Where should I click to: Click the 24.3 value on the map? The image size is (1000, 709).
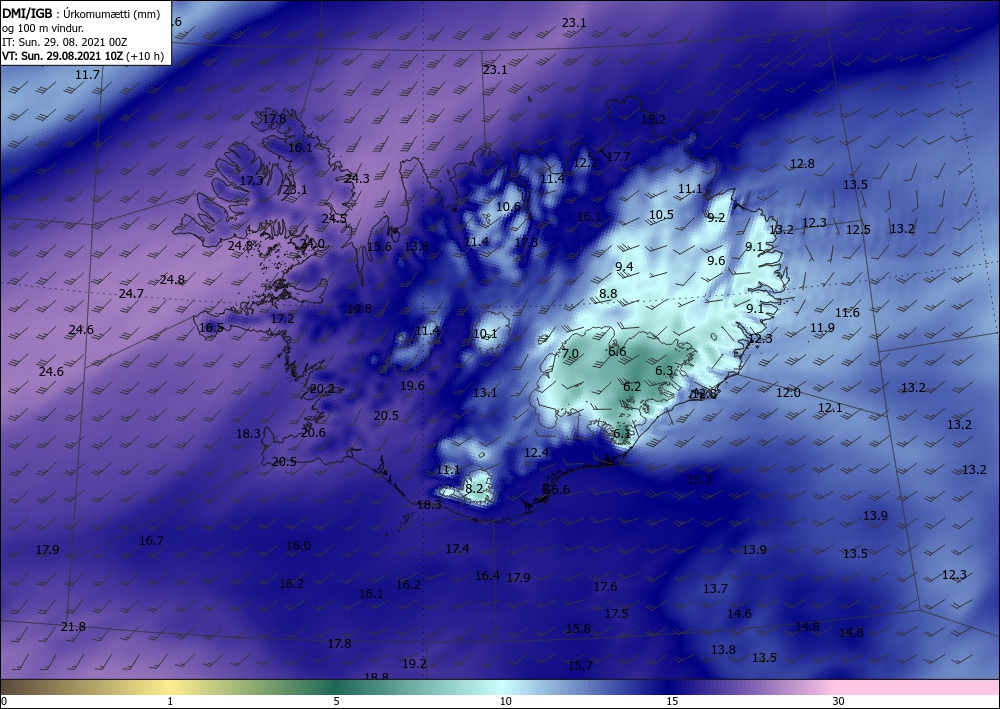pyautogui.click(x=357, y=179)
